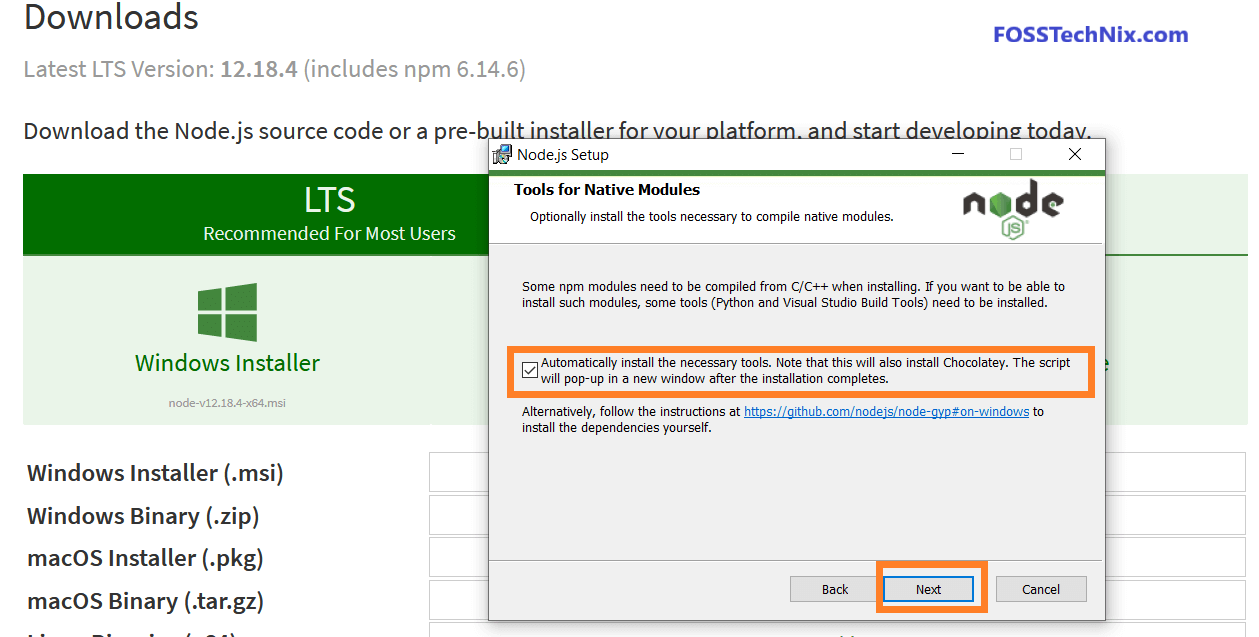Click the minimize icon on the setup window
Viewport: 1259px width, 637px height.
957,154
